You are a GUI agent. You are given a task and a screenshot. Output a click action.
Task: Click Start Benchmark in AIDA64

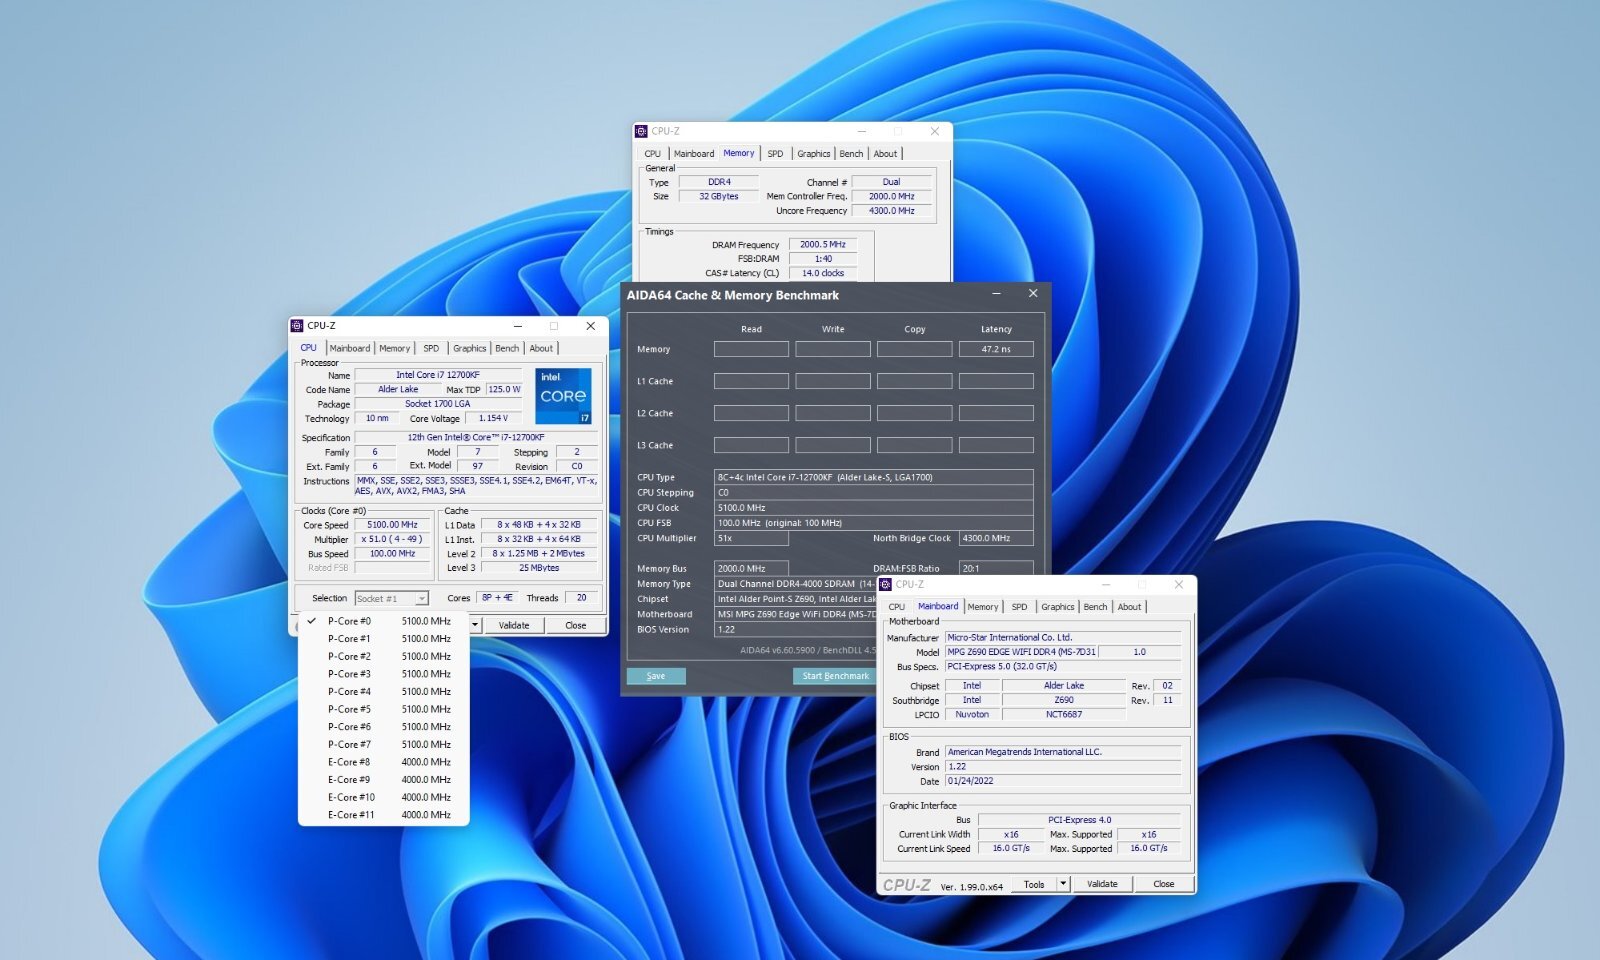pyautogui.click(x=836, y=676)
